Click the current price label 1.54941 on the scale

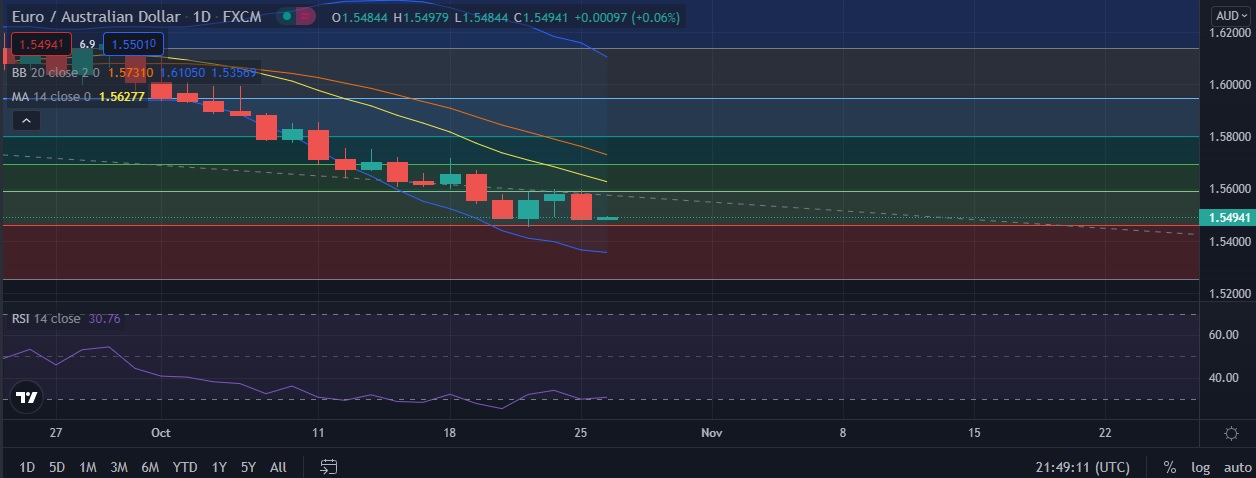tap(1226, 218)
